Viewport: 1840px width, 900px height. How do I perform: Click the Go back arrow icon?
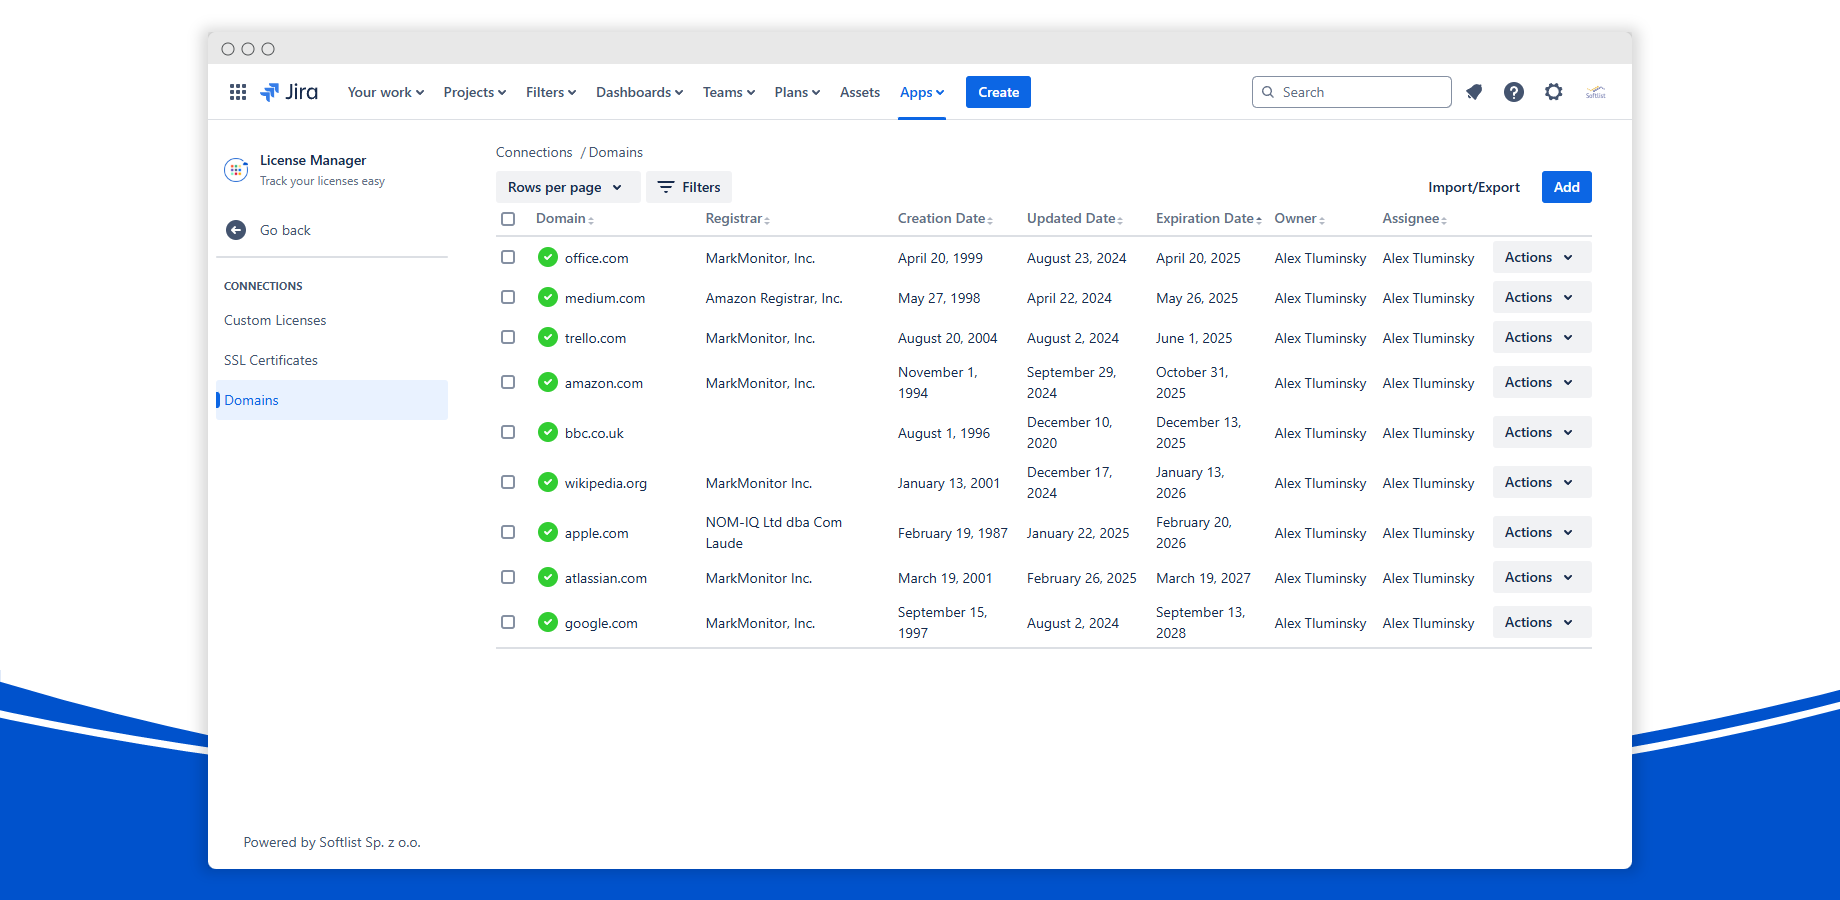pyautogui.click(x=236, y=230)
